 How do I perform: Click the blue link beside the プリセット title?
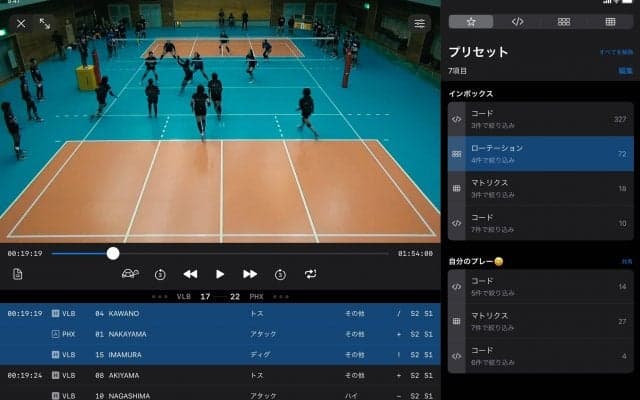click(x=616, y=52)
